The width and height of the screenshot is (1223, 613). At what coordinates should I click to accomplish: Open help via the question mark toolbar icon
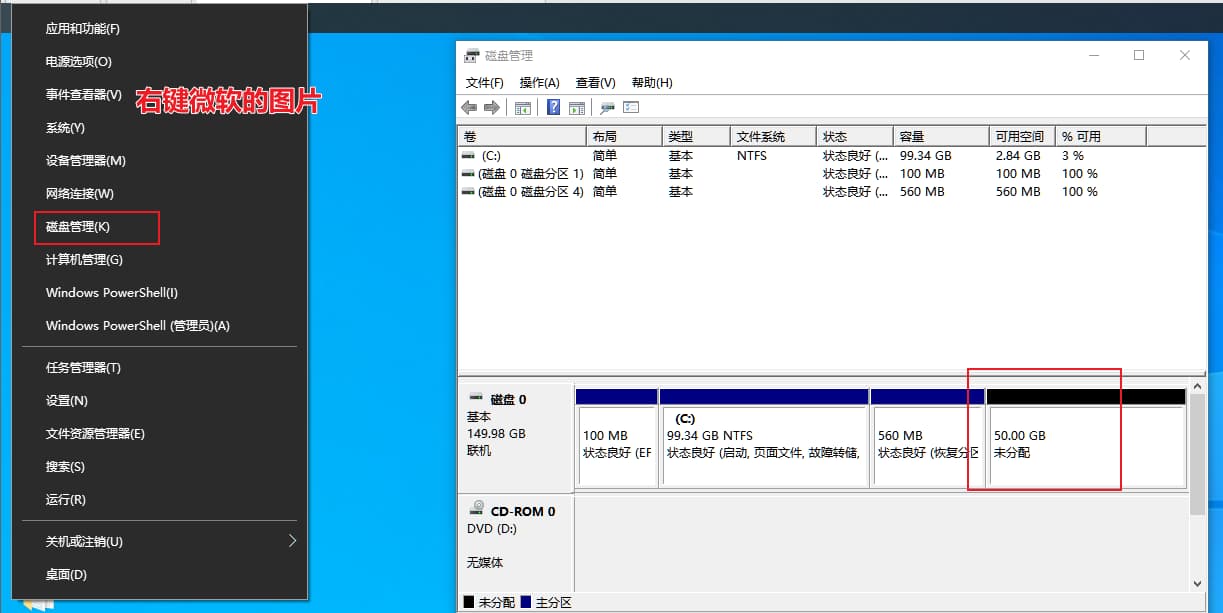pyautogui.click(x=553, y=107)
